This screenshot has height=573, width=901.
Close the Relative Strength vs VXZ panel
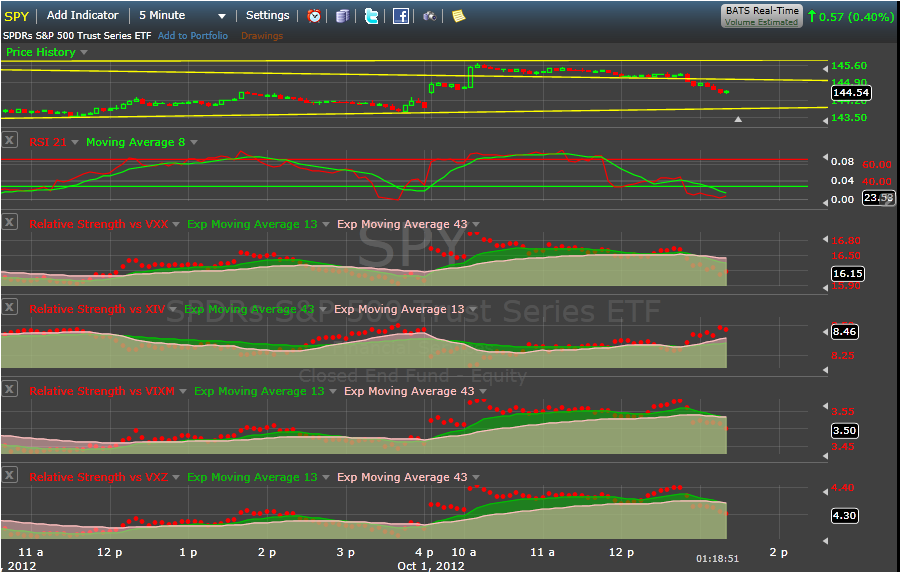pyautogui.click(x=10, y=475)
